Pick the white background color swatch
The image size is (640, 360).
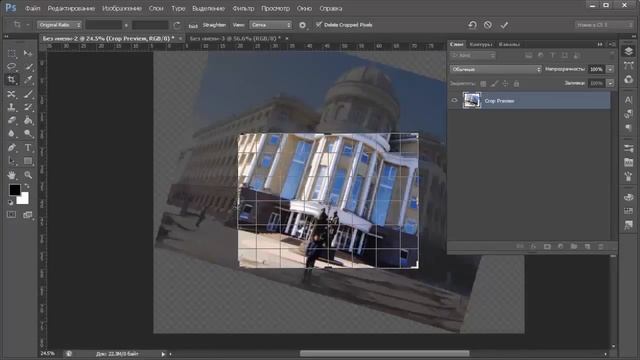coord(23,199)
